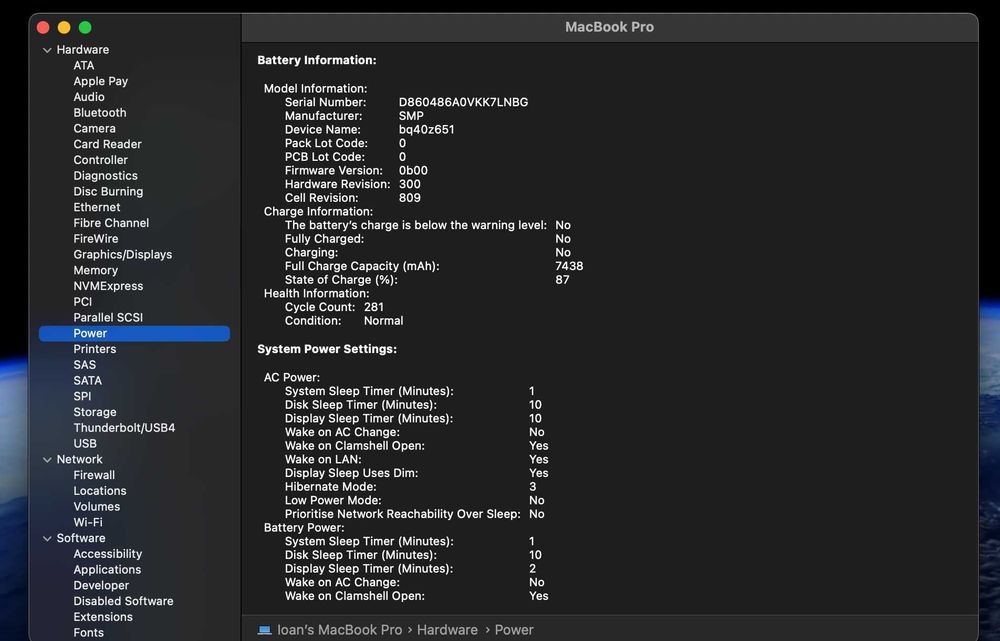Close the System Information window

coord(43,27)
